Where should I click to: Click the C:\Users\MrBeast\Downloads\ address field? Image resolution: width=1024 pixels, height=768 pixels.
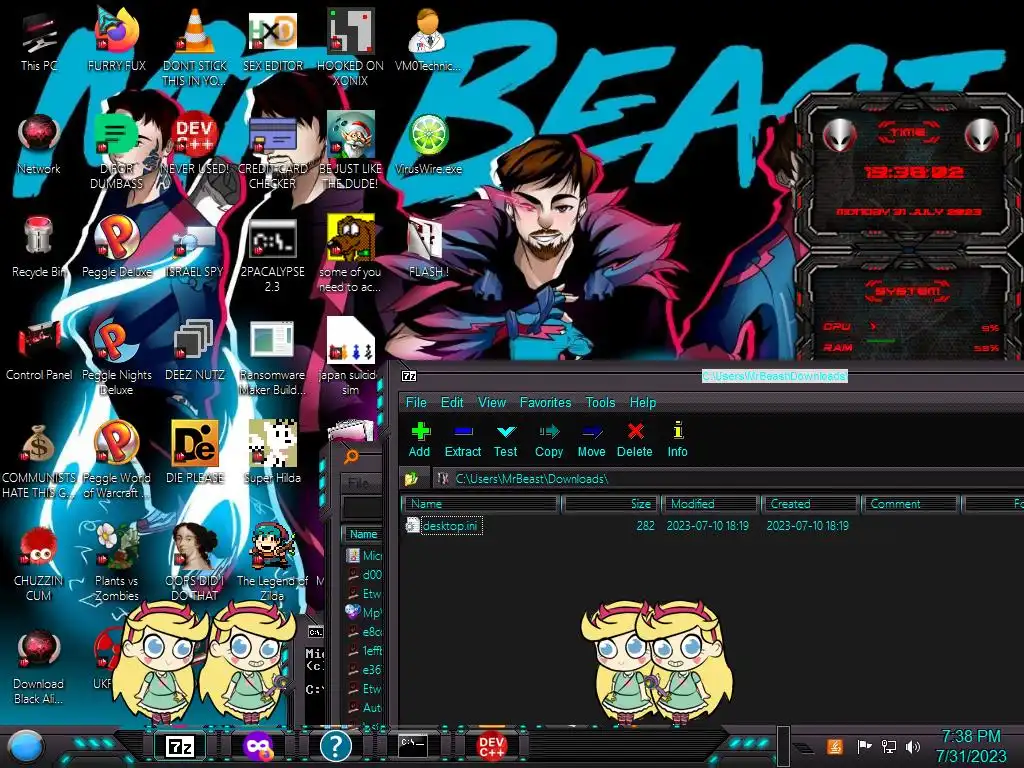[728, 479]
